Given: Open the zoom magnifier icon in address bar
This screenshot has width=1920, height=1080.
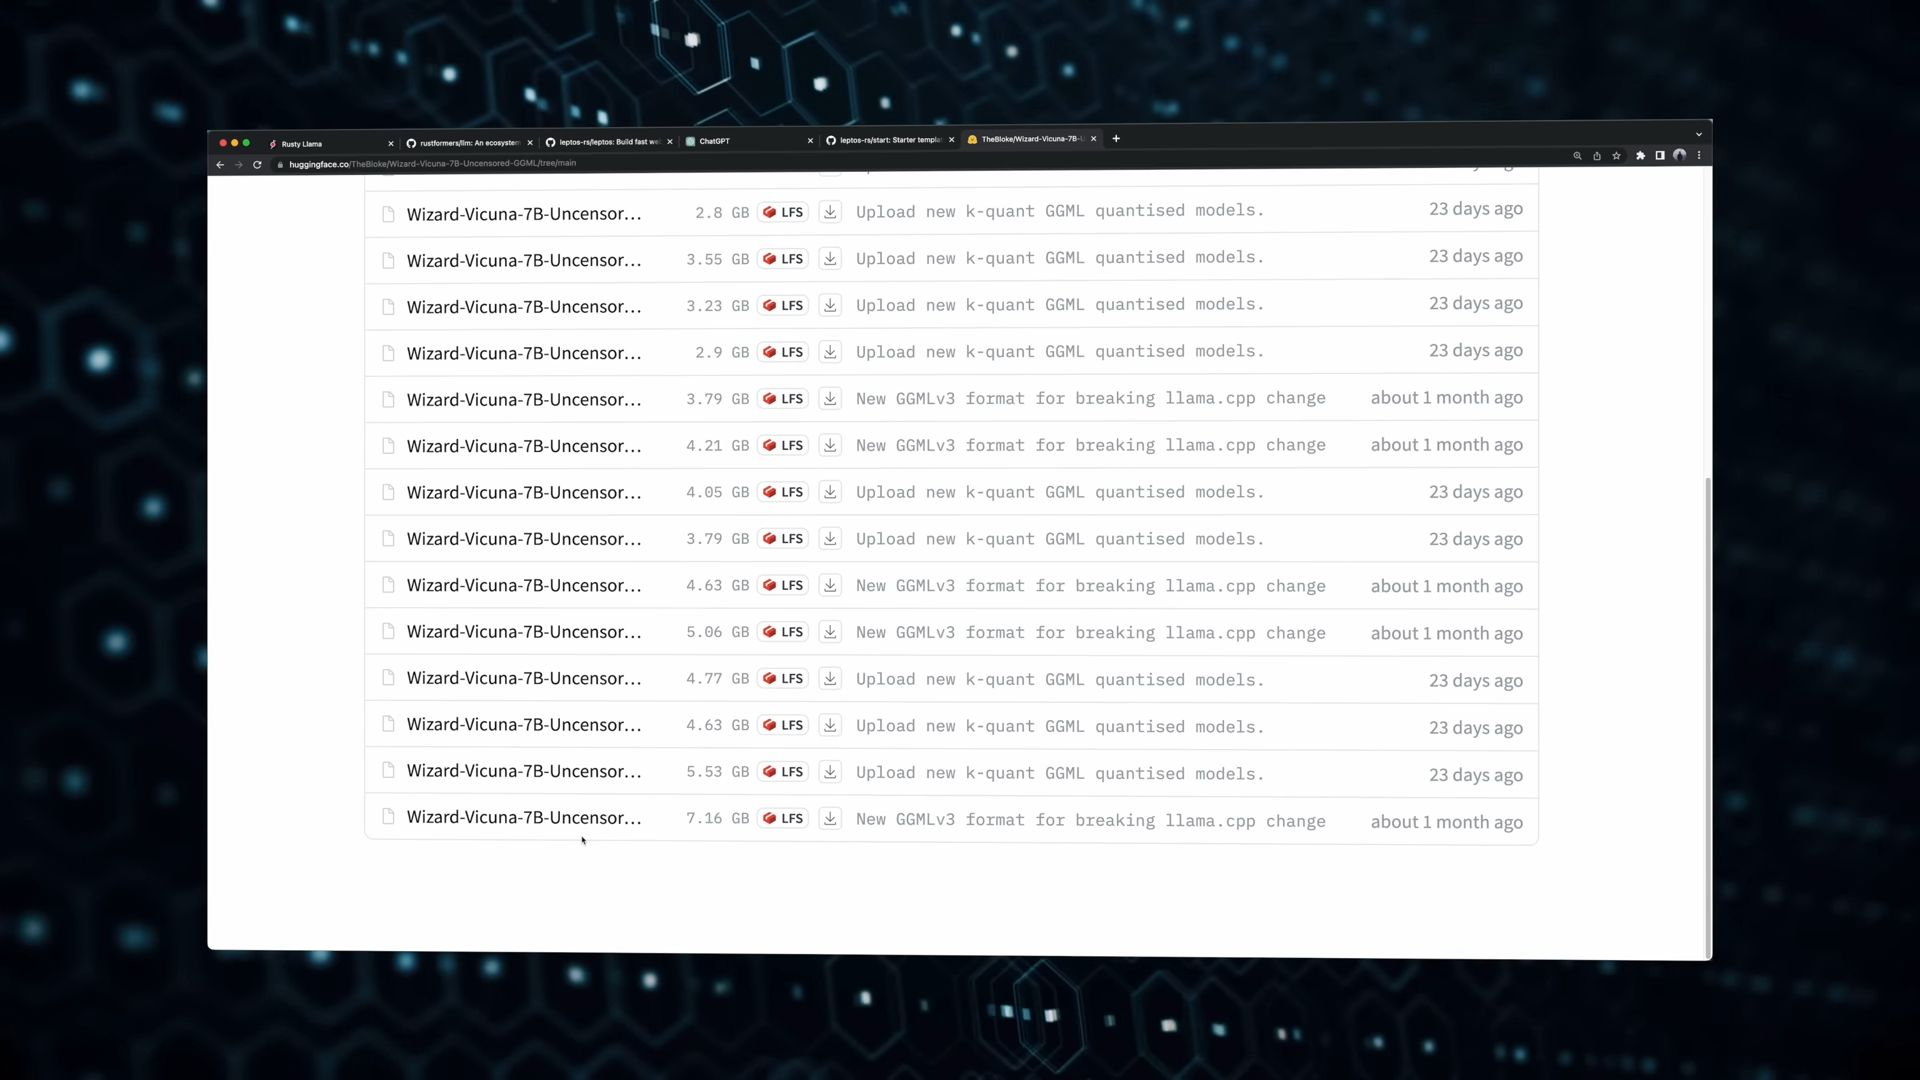Looking at the screenshot, I should click(x=1577, y=156).
